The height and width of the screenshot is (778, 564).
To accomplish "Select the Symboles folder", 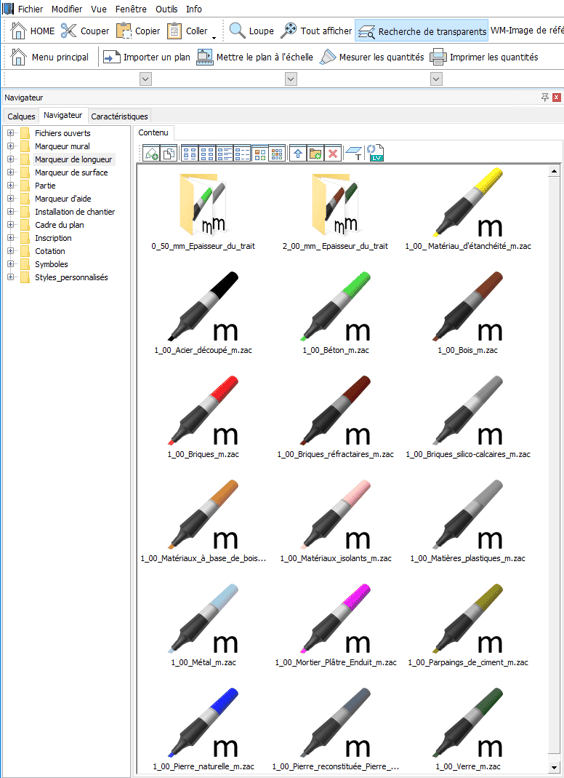I will point(51,264).
